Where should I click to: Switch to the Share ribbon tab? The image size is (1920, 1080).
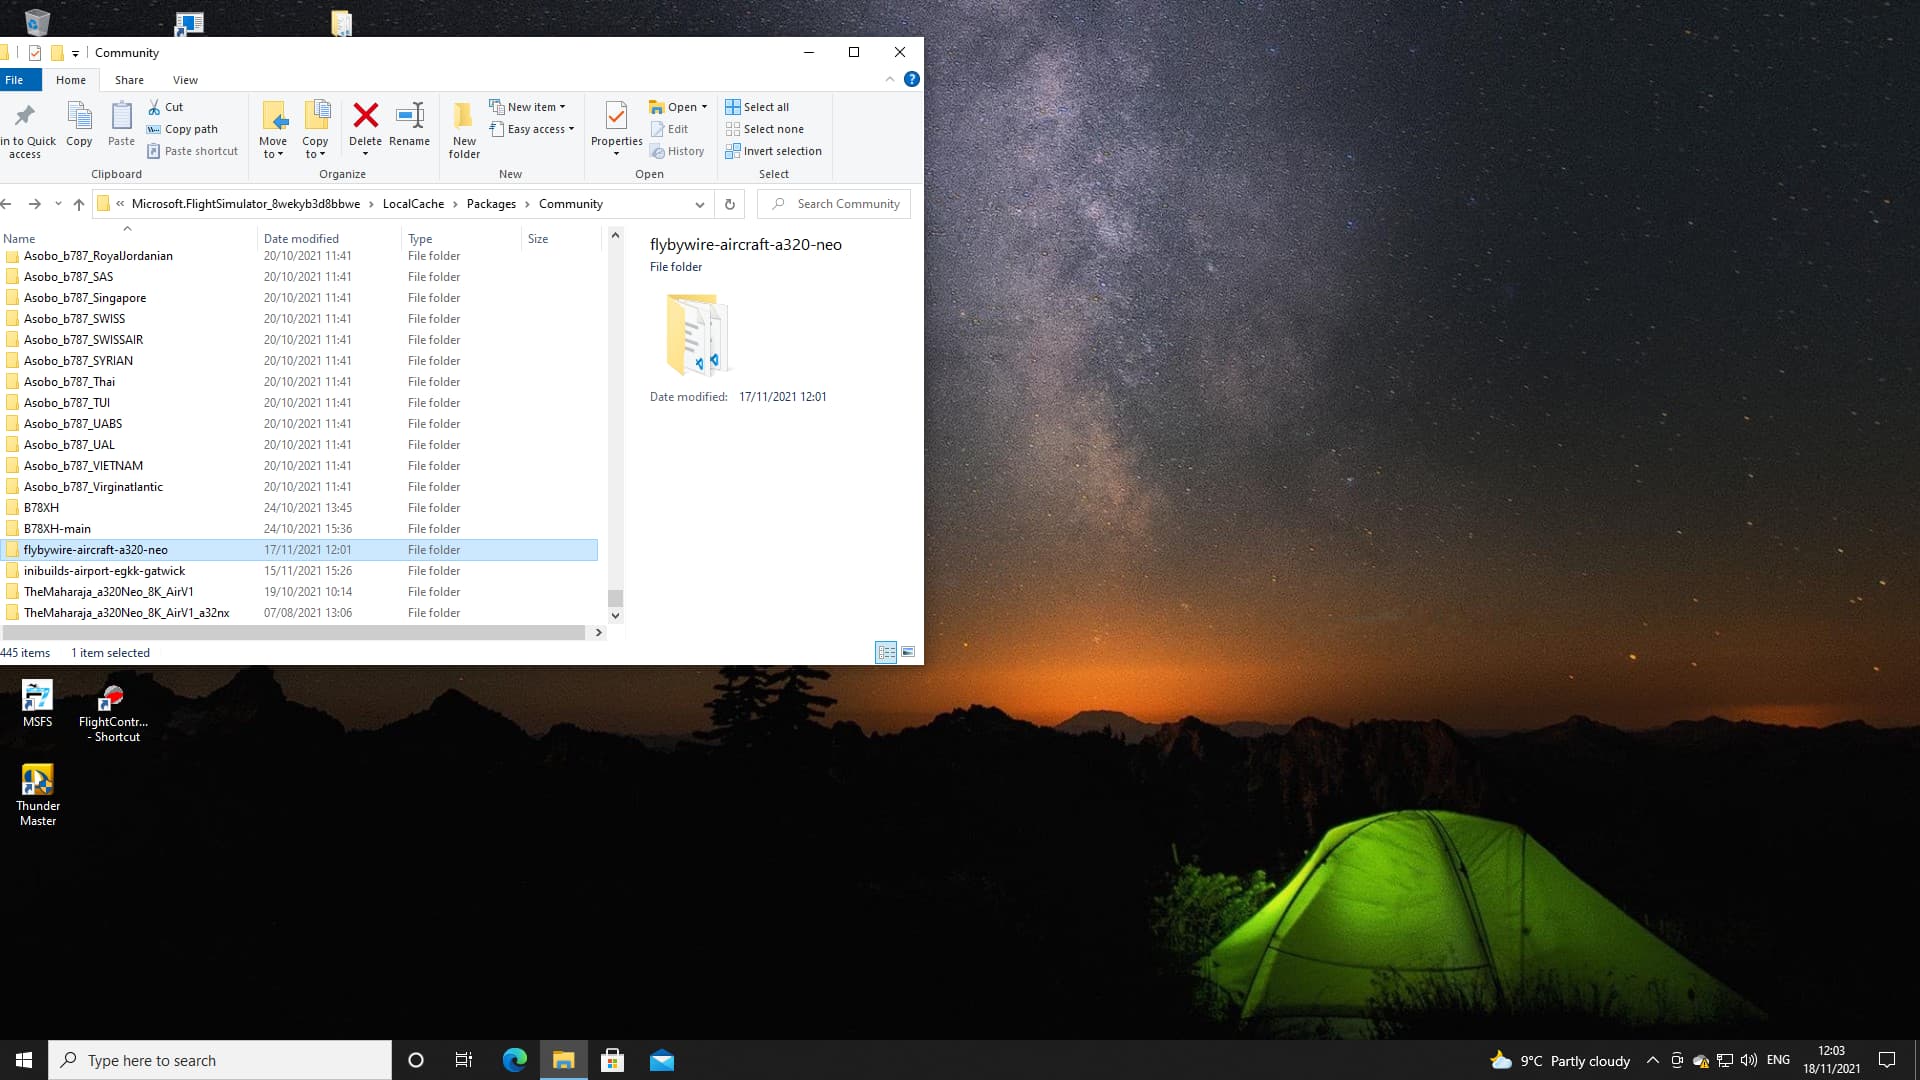[129, 80]
